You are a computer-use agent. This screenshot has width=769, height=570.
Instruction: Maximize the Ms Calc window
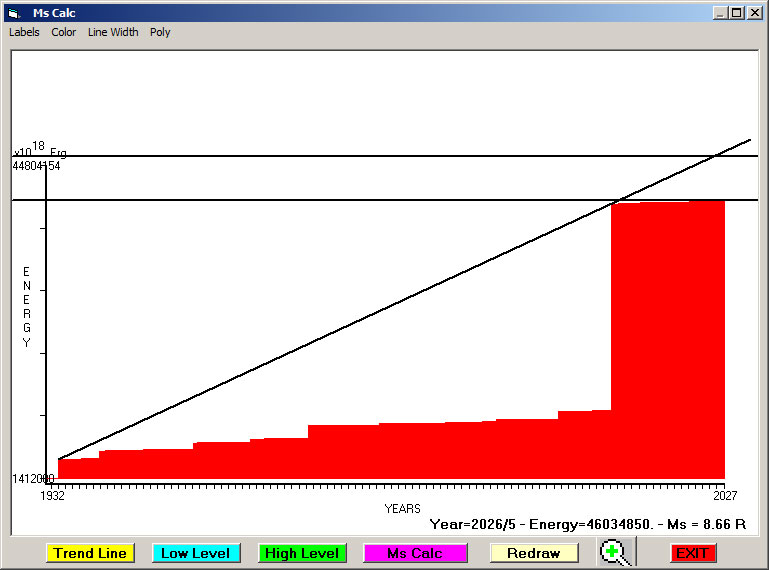737,13
